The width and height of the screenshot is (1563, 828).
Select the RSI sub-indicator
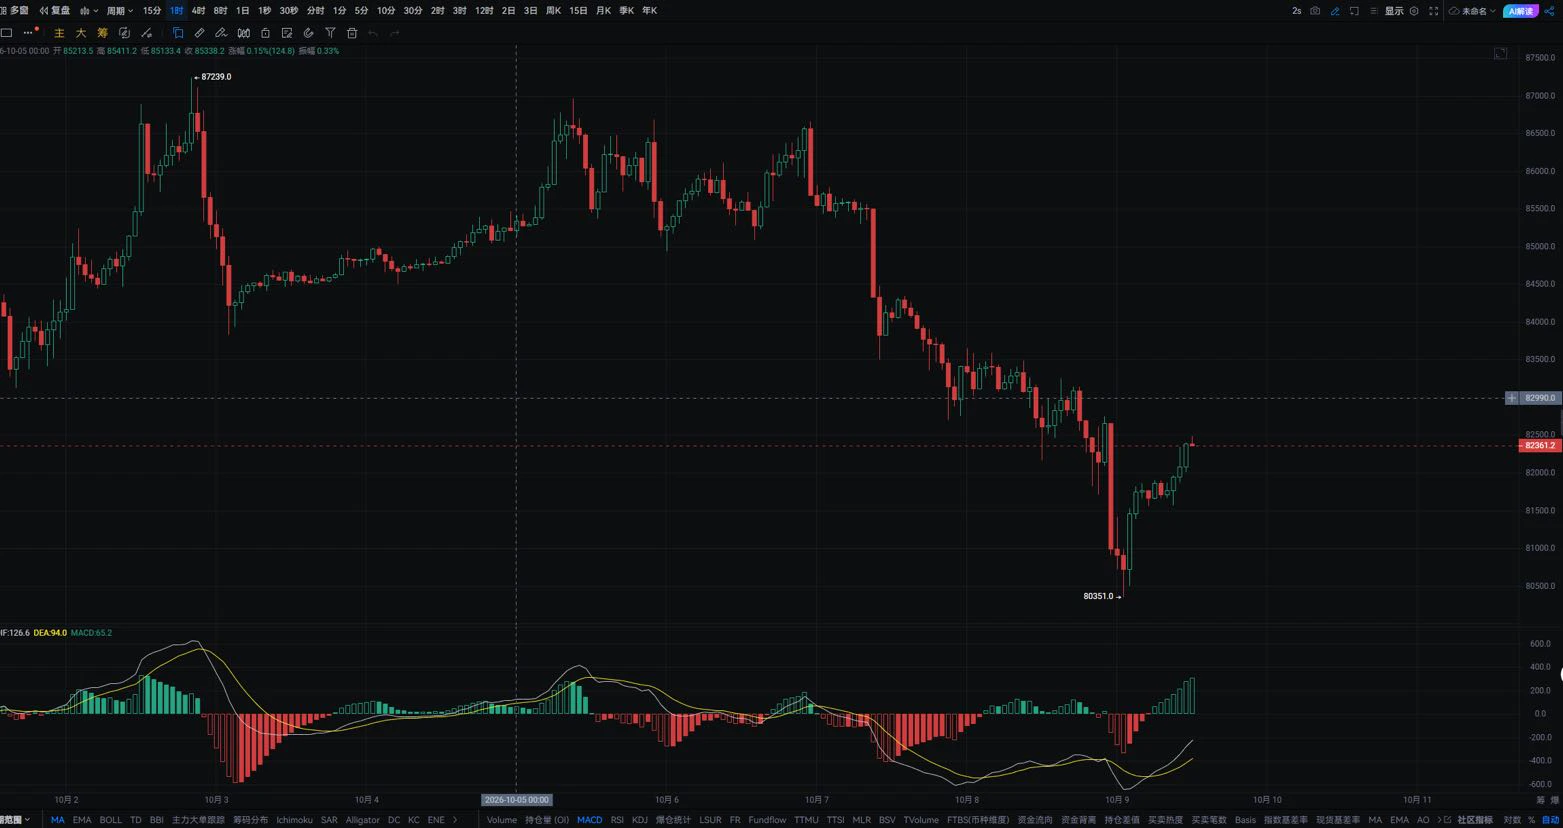(617, 820)
